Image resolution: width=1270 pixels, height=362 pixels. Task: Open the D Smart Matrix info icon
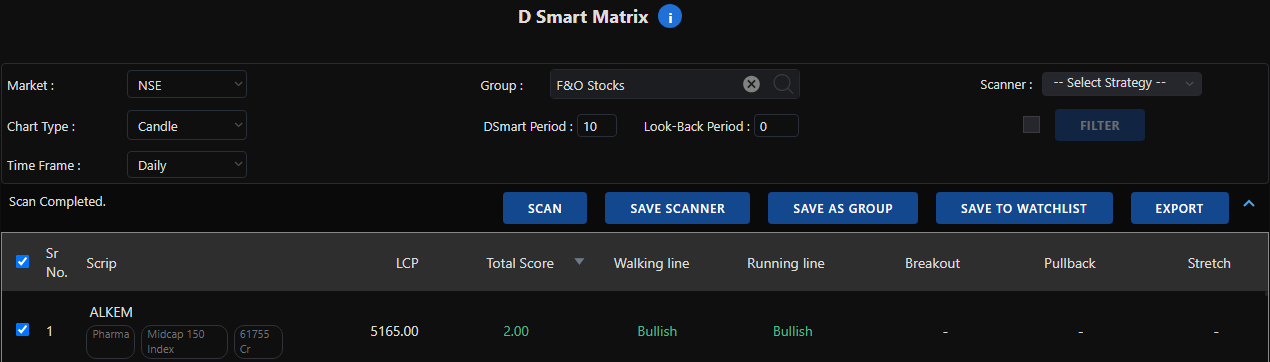[x=670, y=17]
